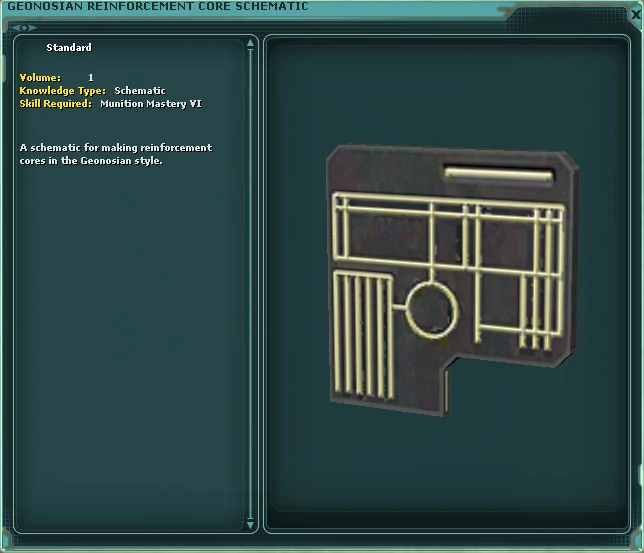Click the 'Knowledge Type:' label
Image resolution: width=644 pixels, height=553 pixels.
coord(62,91)
